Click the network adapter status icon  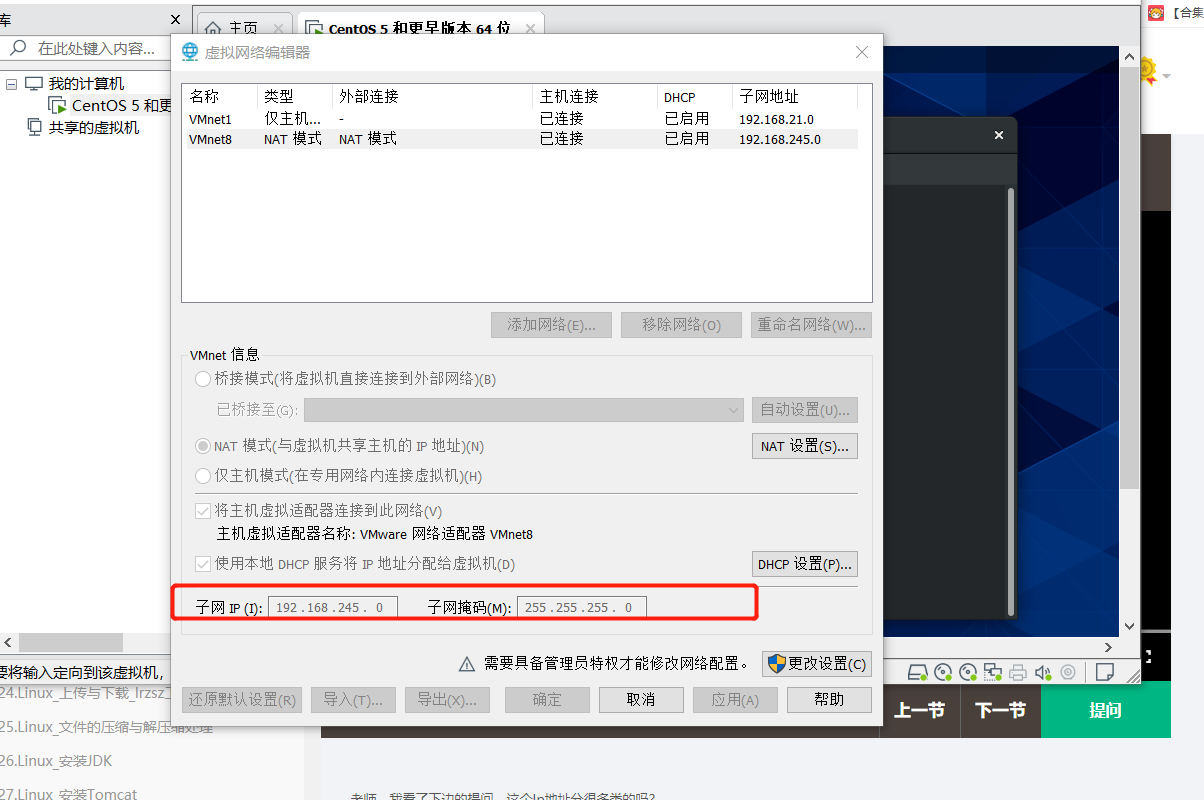click(x=993, y=671)
